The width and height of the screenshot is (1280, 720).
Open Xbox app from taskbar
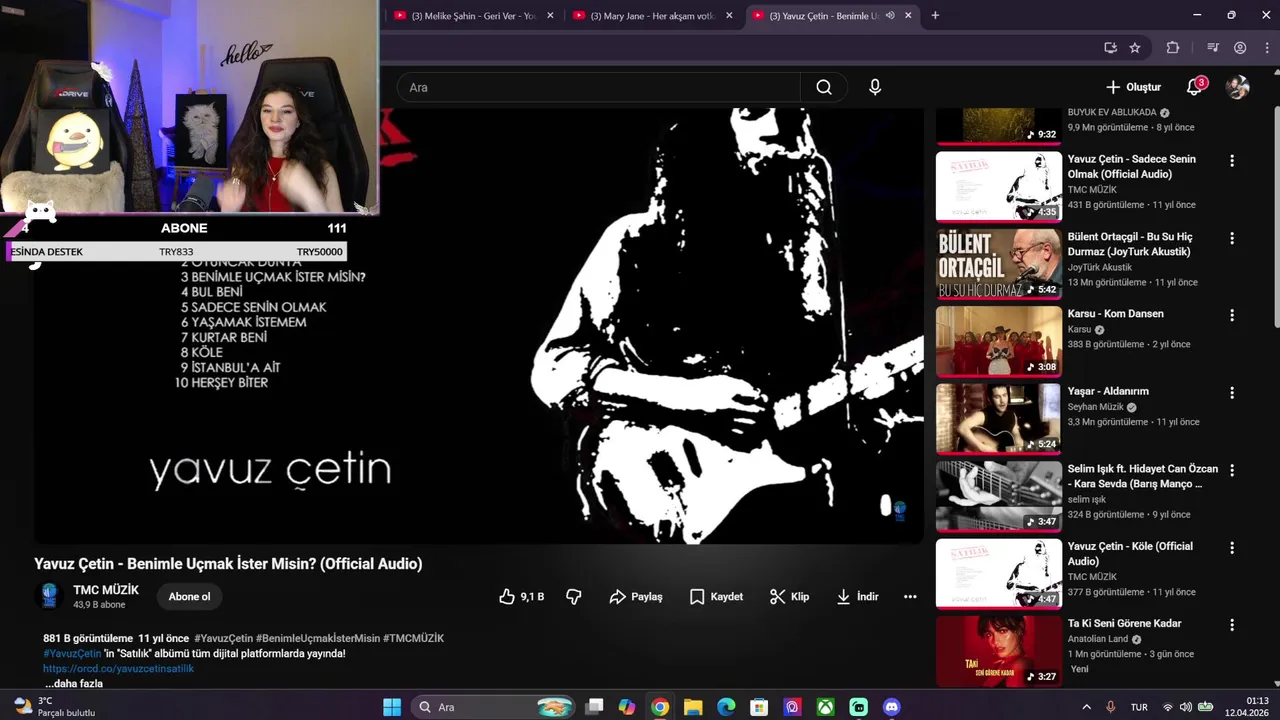pos(825,707)
